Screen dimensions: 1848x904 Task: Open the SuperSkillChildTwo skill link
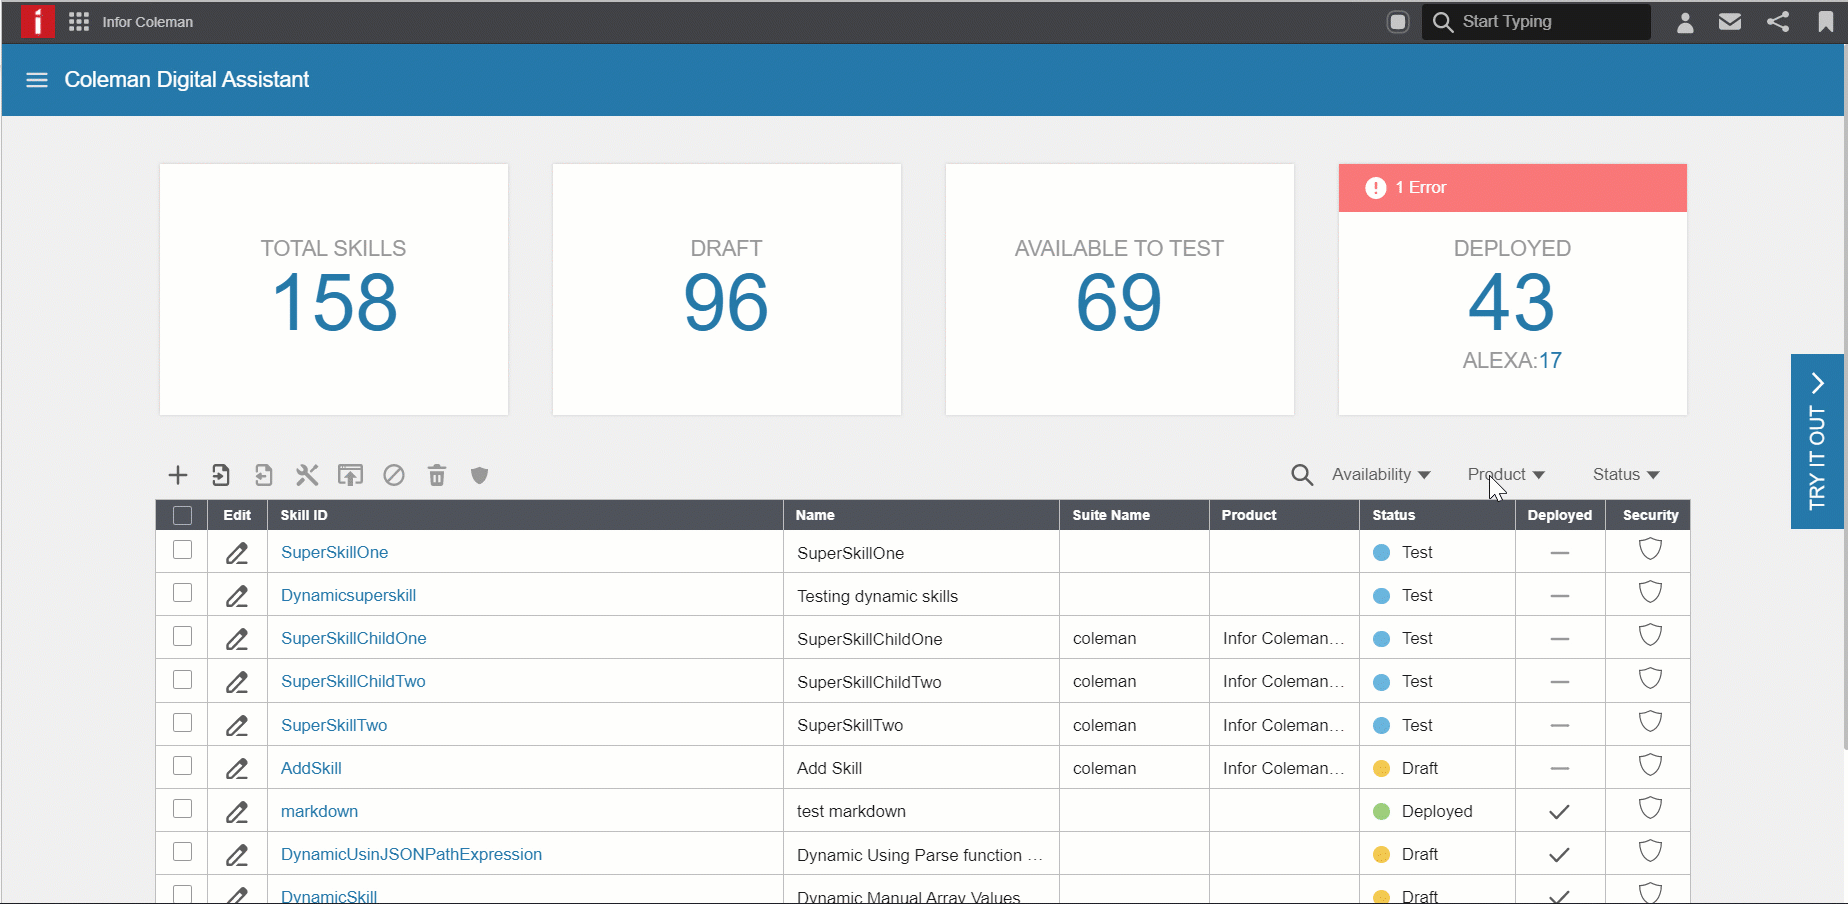353,681
